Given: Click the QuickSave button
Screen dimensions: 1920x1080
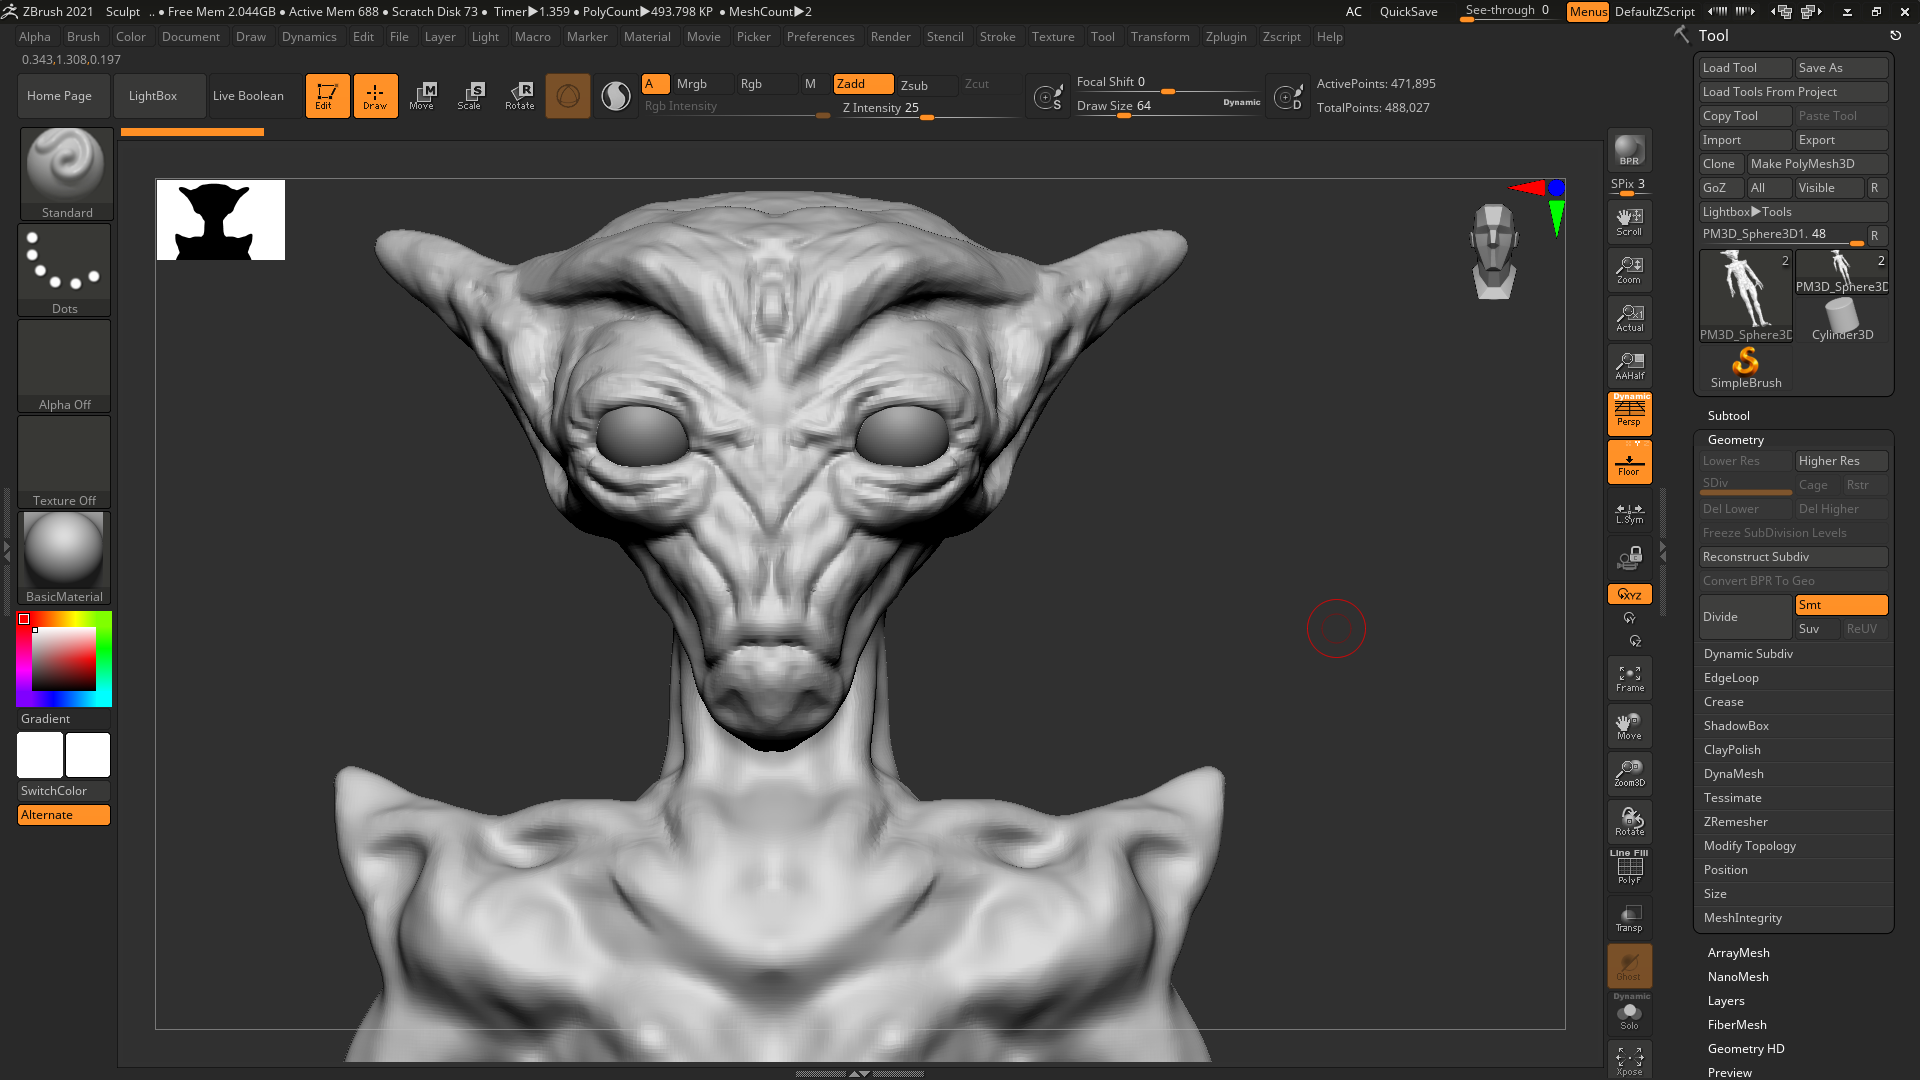Looking at the screenshot, I should 1408,12.
